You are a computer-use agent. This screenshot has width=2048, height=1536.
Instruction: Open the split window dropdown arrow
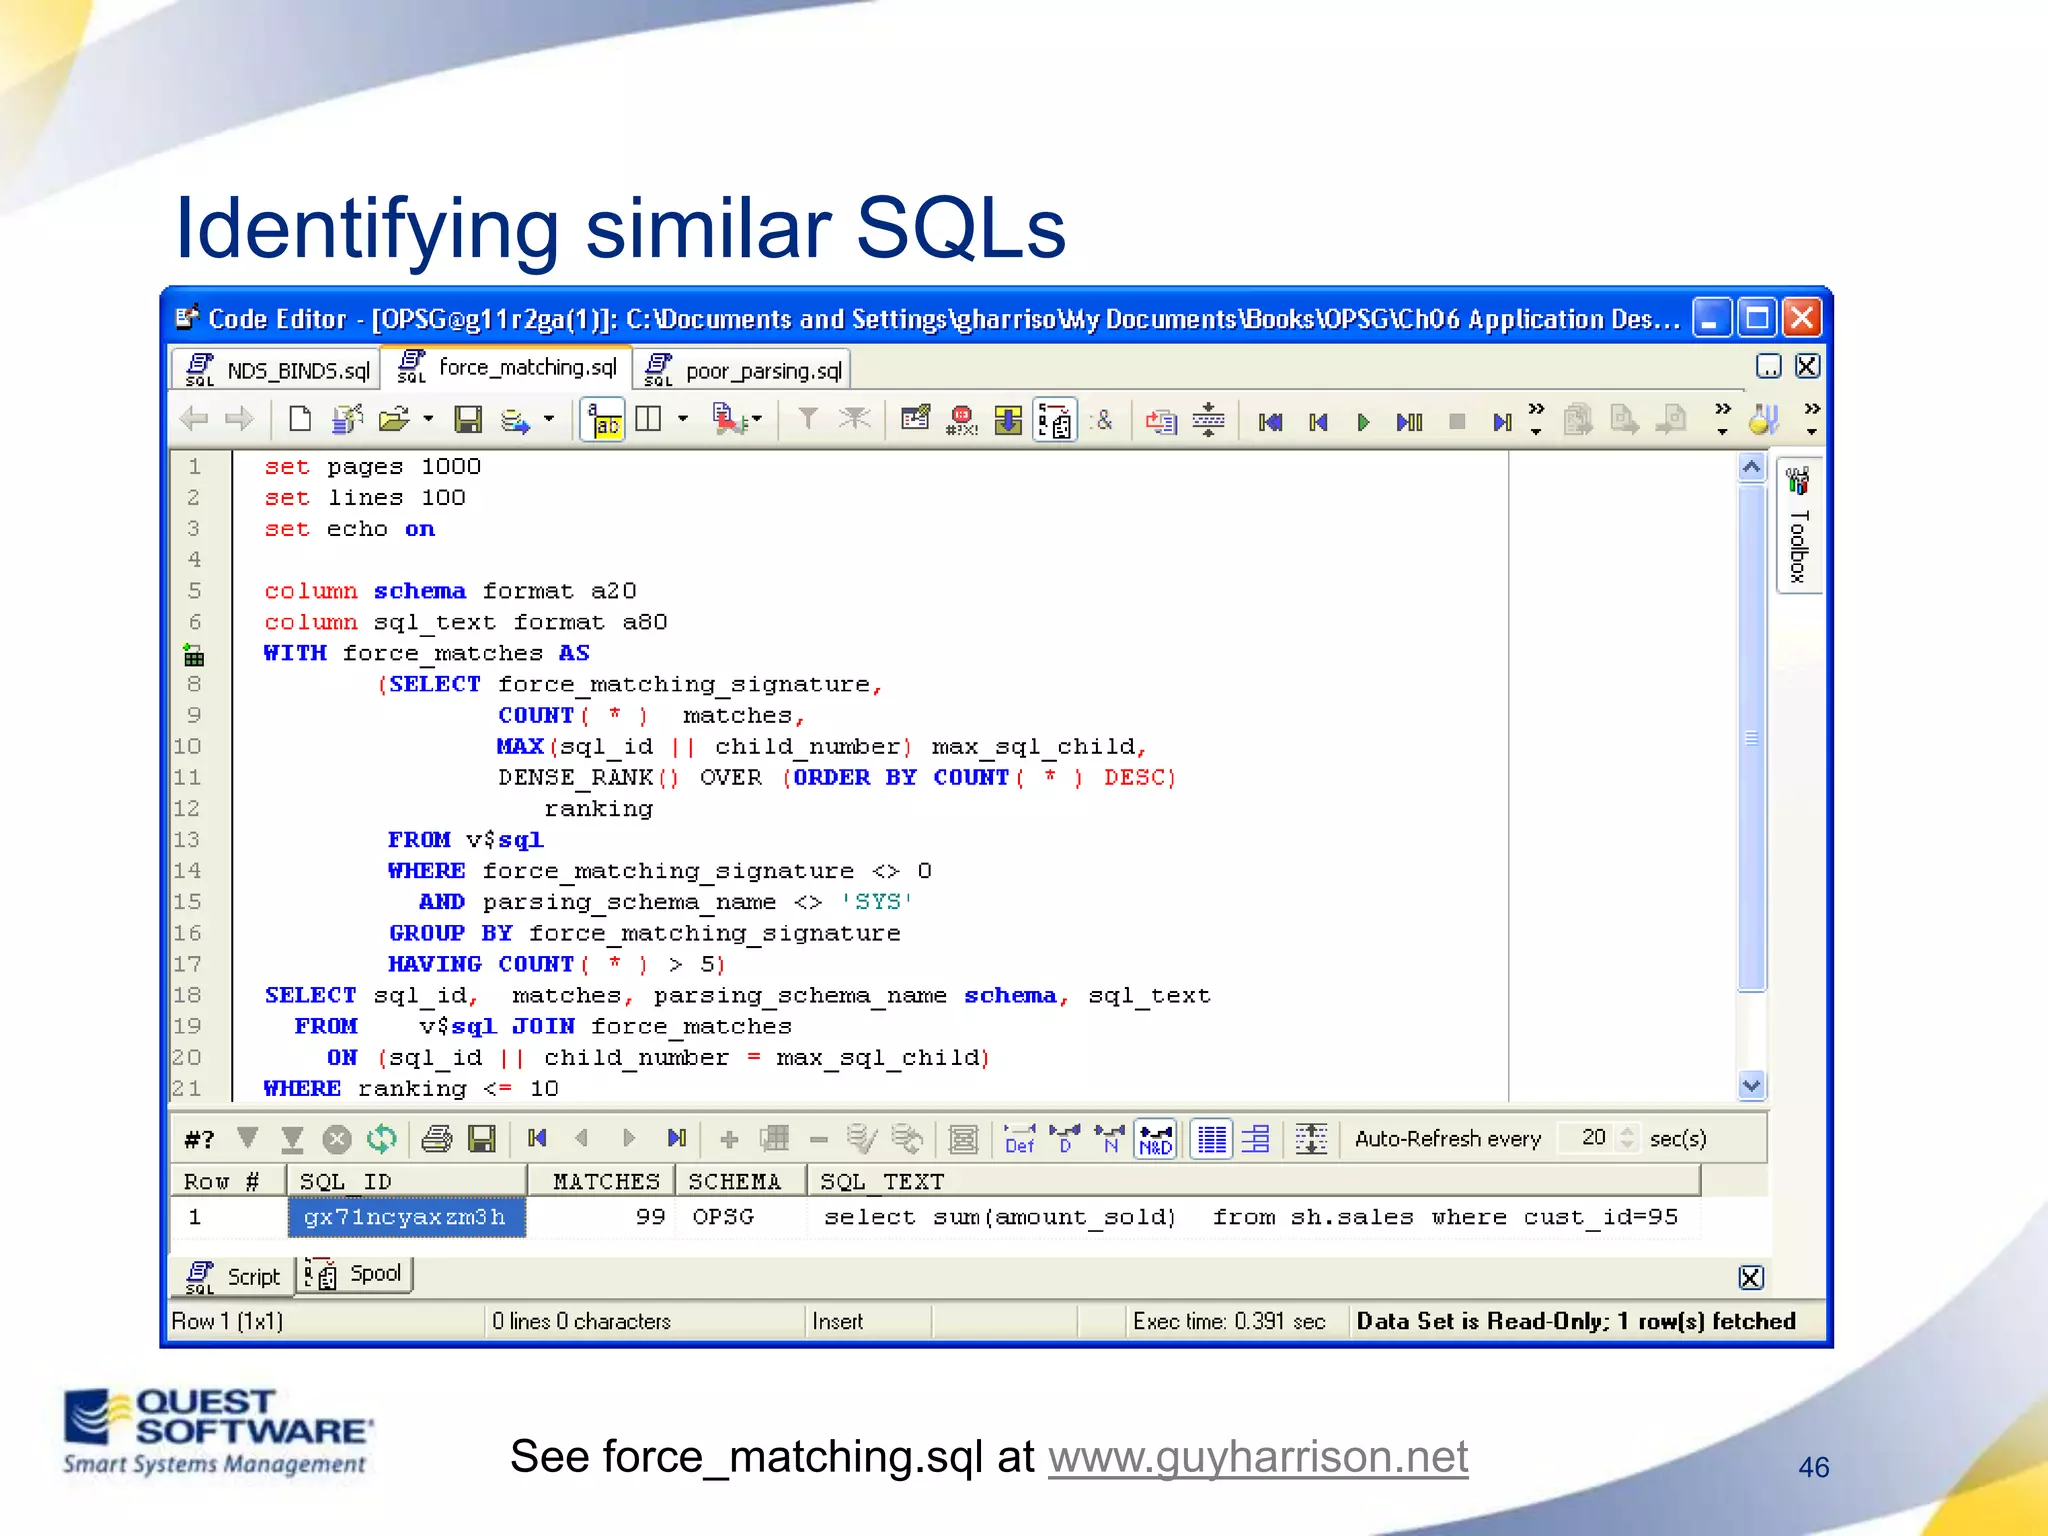pos(683,419)
